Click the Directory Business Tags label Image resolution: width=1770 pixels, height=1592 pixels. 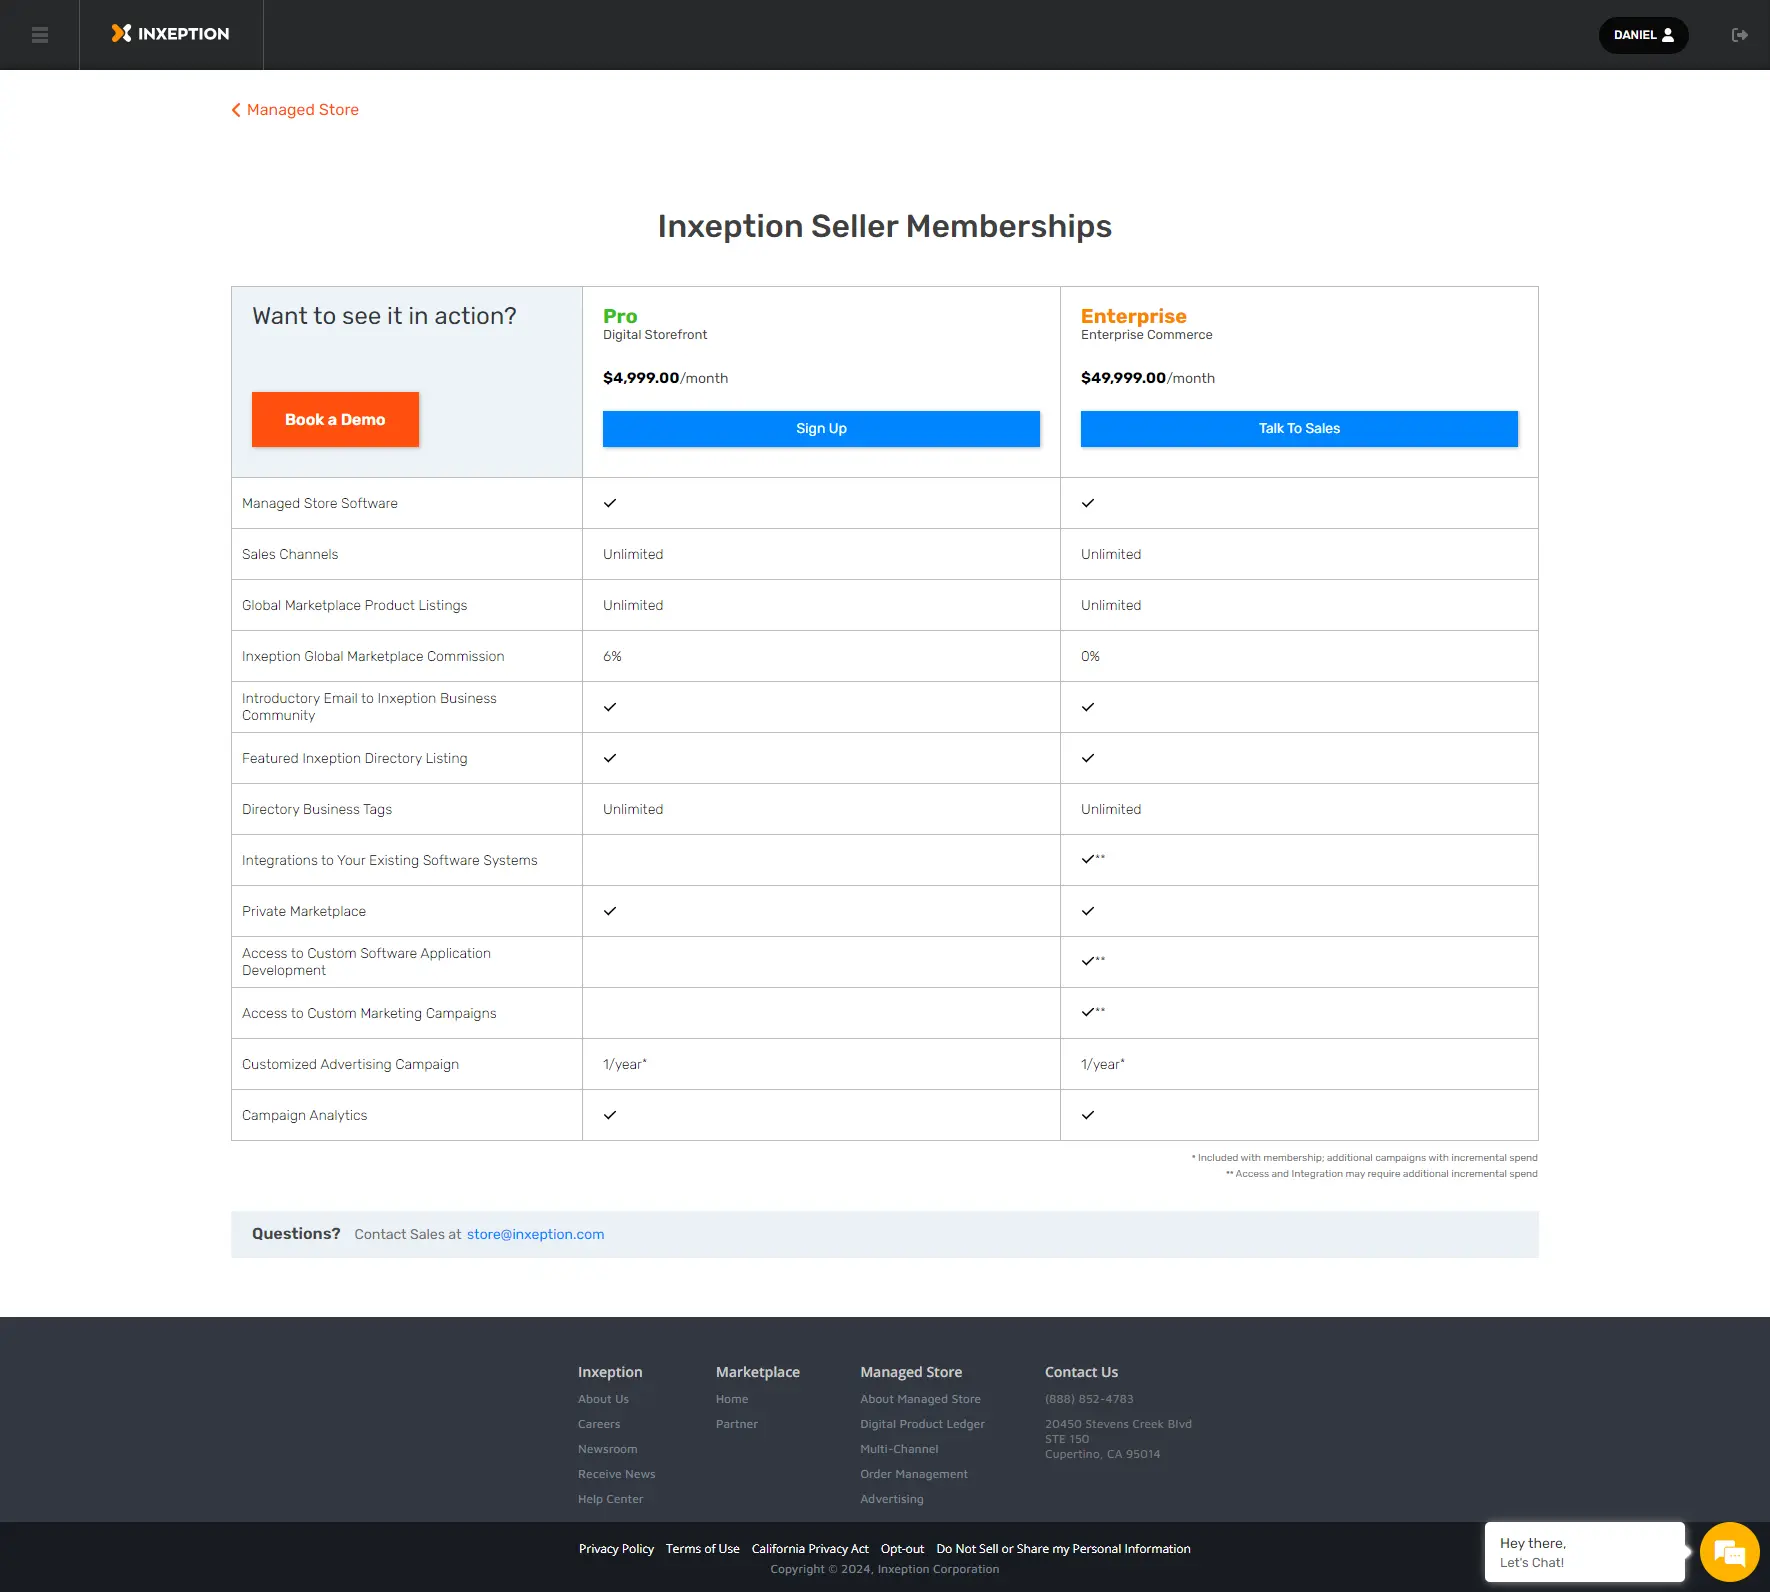(x=317, y=810)
